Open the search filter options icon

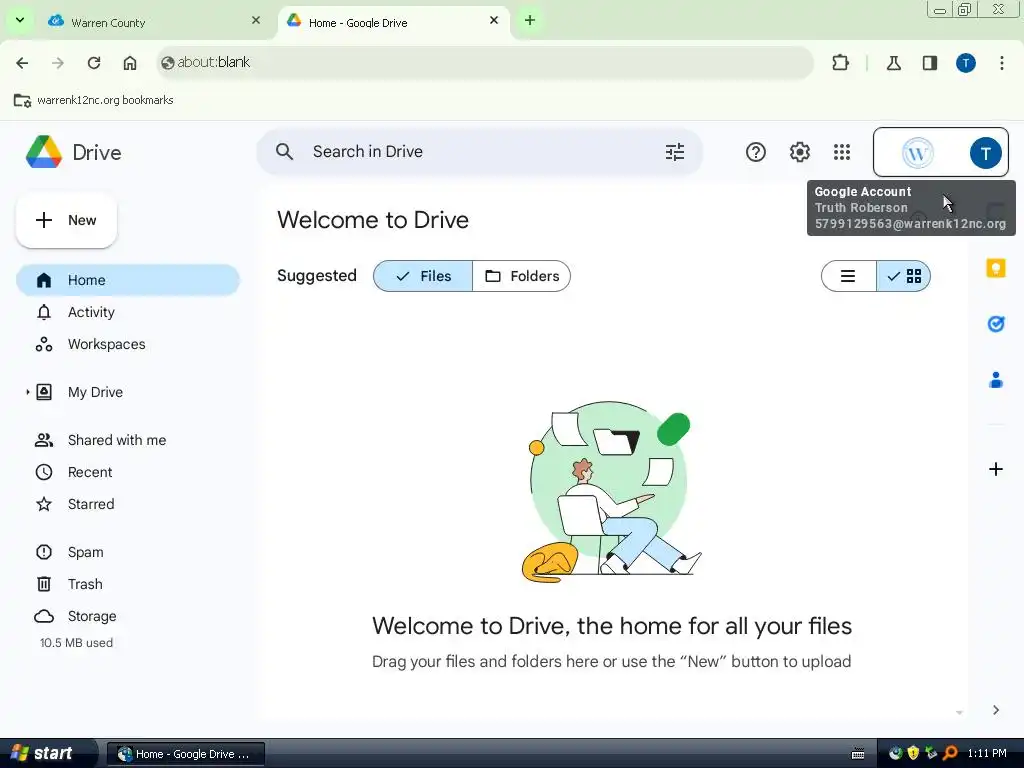click(675, 152)
